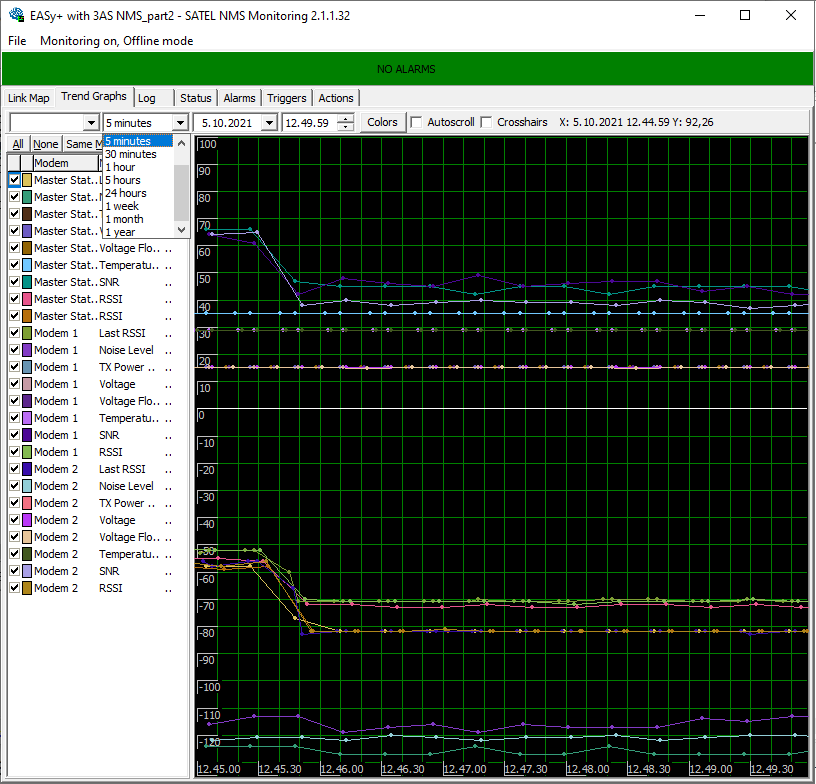Open the Colors button
816x784 pixels.
[x=382, y=122]
